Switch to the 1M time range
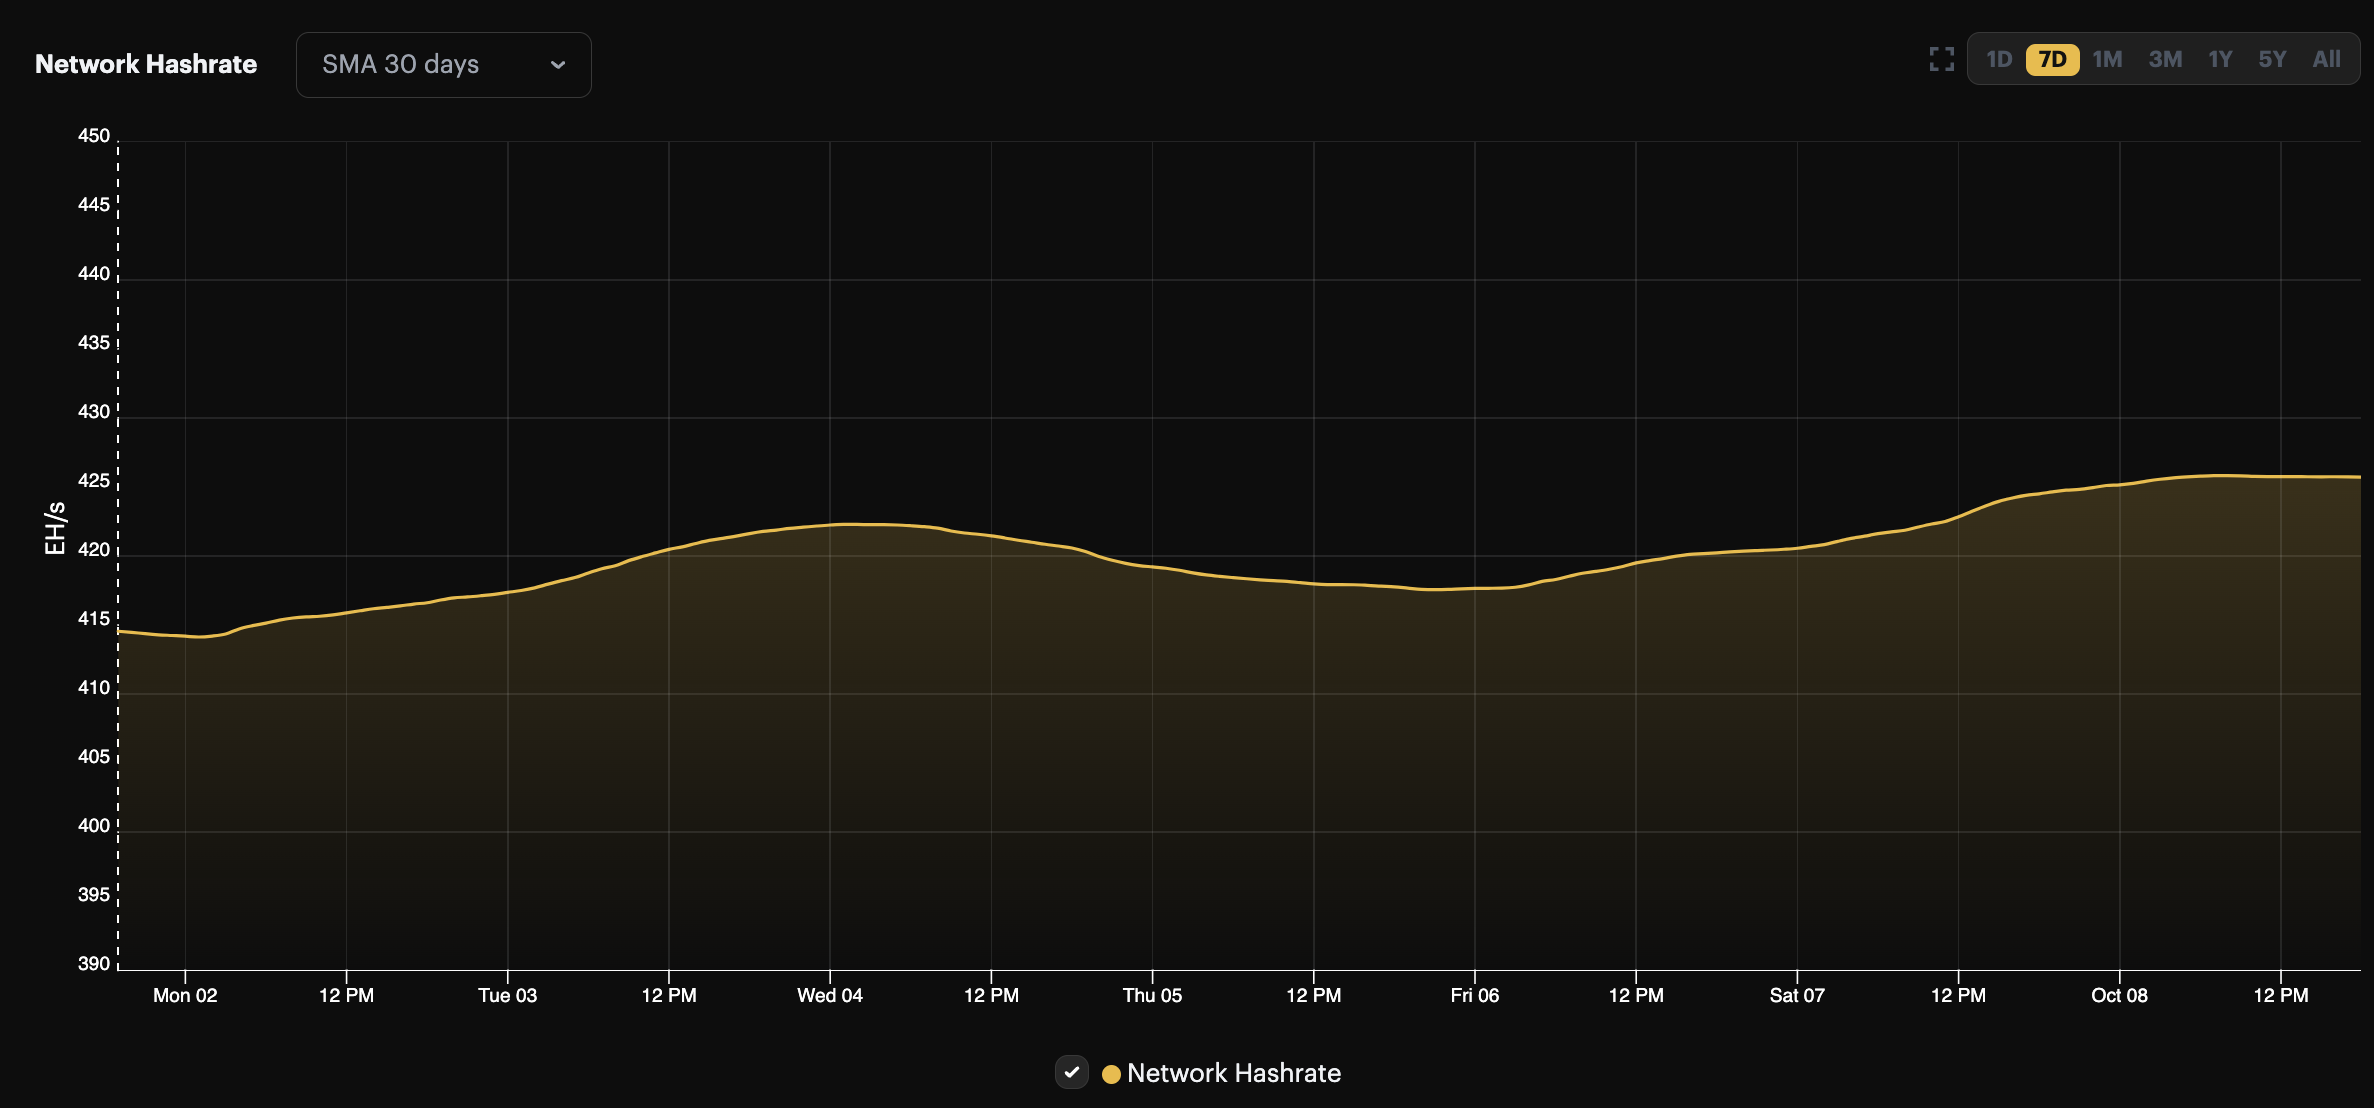This screenshot has width=2374, height=1108. coord(2107,59)
